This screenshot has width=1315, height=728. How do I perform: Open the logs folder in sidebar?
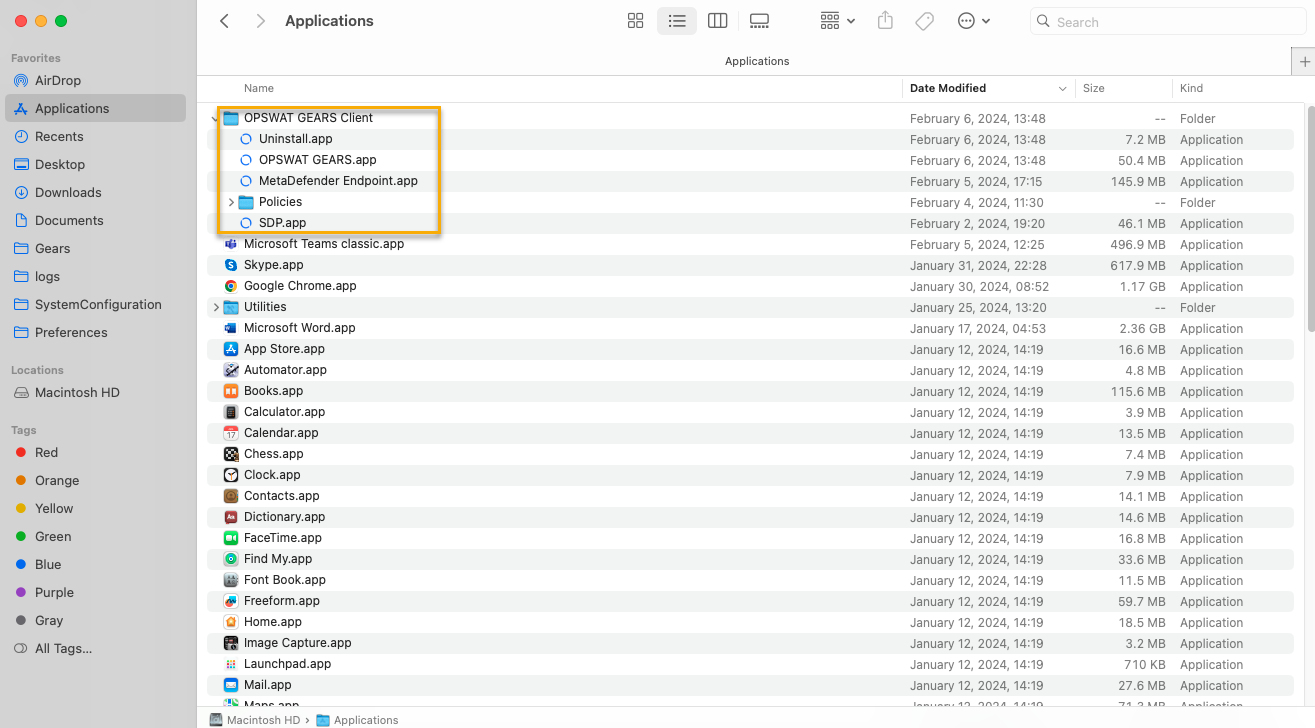pos(95,276)
